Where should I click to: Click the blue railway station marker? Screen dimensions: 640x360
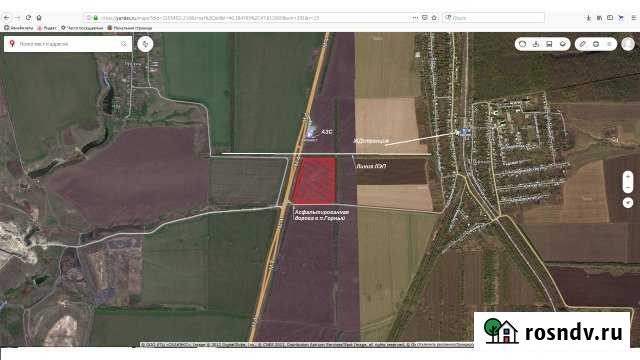[x=464, y=131]
